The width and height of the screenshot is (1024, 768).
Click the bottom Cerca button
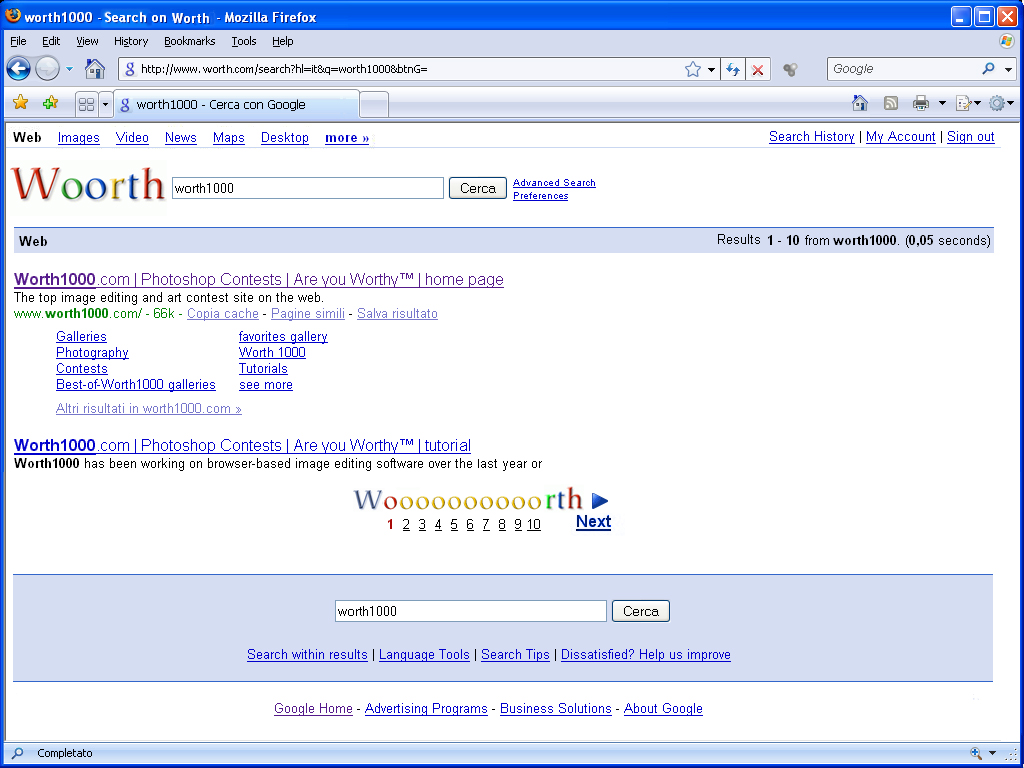click(641, 611)
